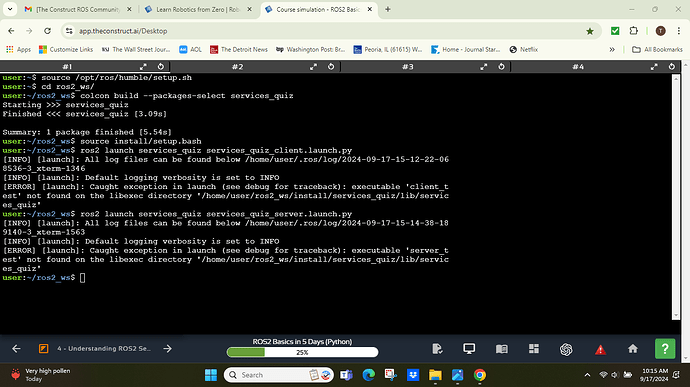The height and width of the screenshot is (387, 690).
Task: Open File Explorer from taskbar
Action: [435, 375]
